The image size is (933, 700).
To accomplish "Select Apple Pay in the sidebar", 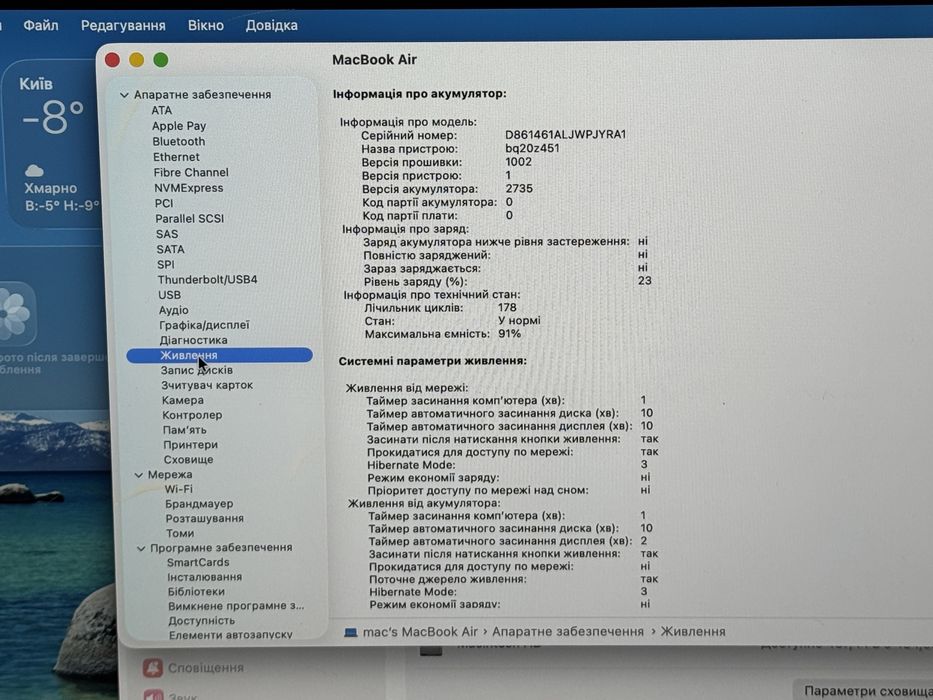I will pyautogui.click(x=179, y=126).
